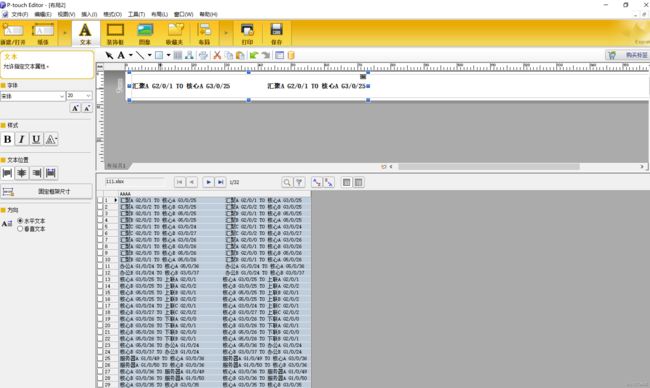Click the Copy icon in toolbar
The width and height of the screenshot is (650, 388).
[x=228, y=55]
